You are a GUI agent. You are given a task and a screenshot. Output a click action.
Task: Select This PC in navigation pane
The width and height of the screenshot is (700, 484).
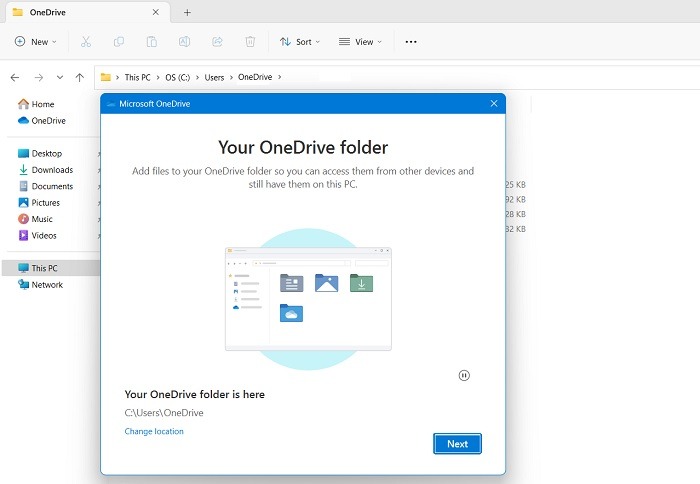click(52, 268)
